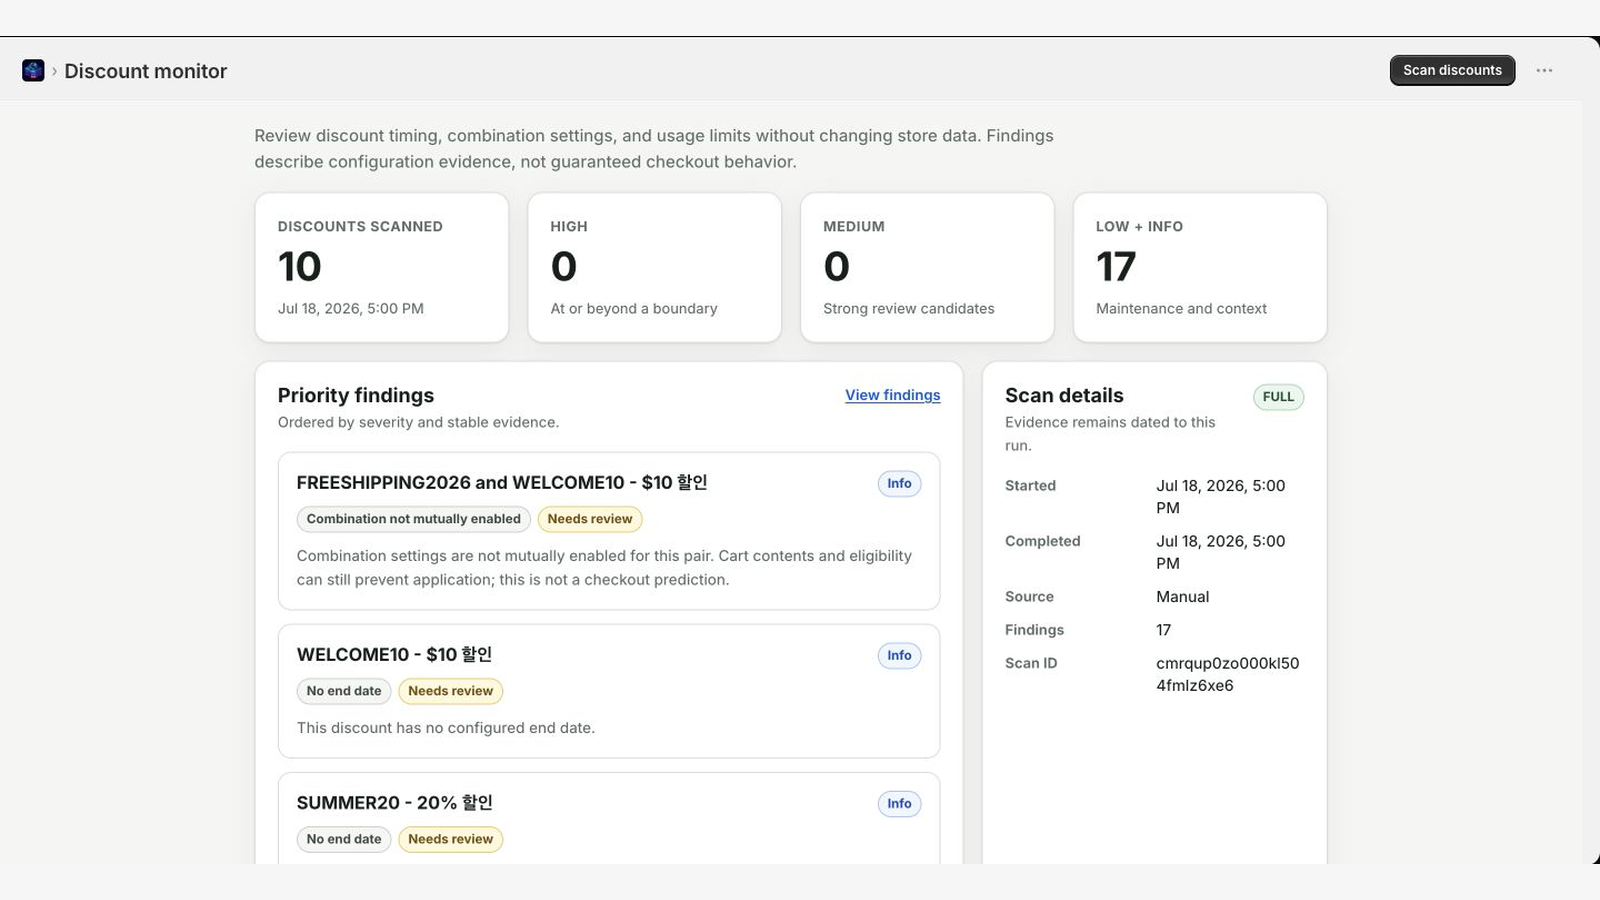
Task: Click the Scan details heading
Action: pos(1064,396)
